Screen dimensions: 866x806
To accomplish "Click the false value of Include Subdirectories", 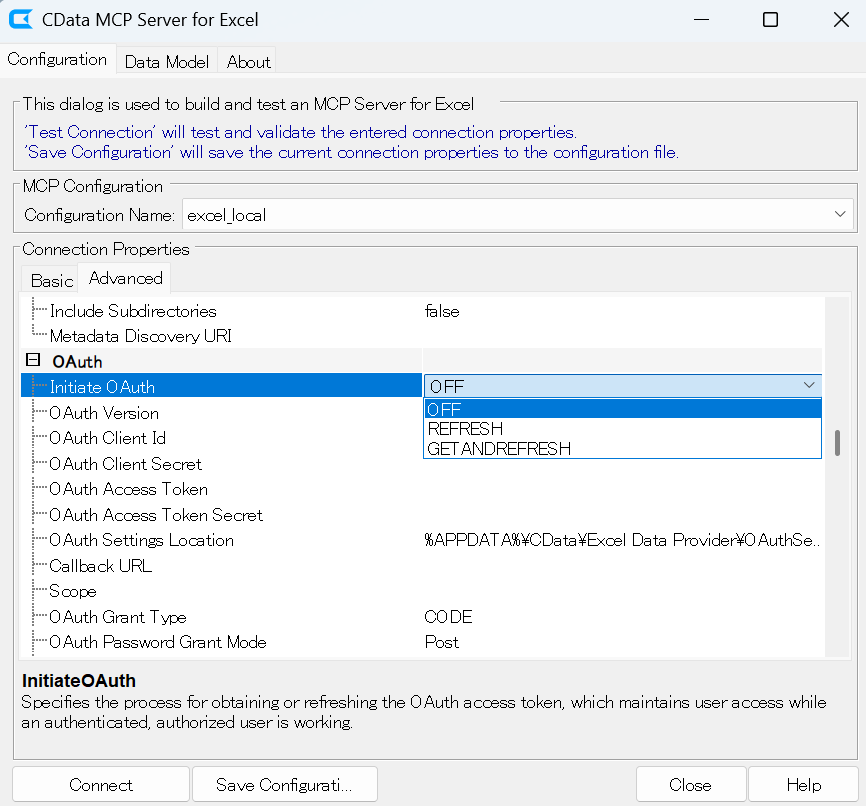I will tap(442, 311).
